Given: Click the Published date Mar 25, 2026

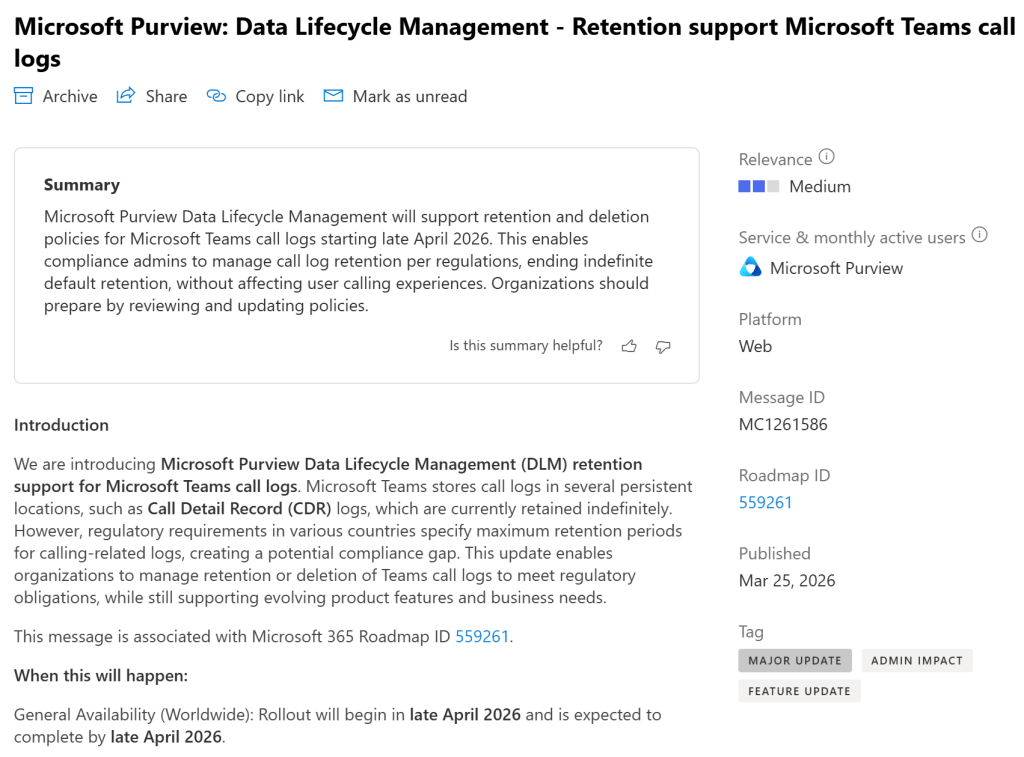Looking at the screenshot, I should pos(787,580).
